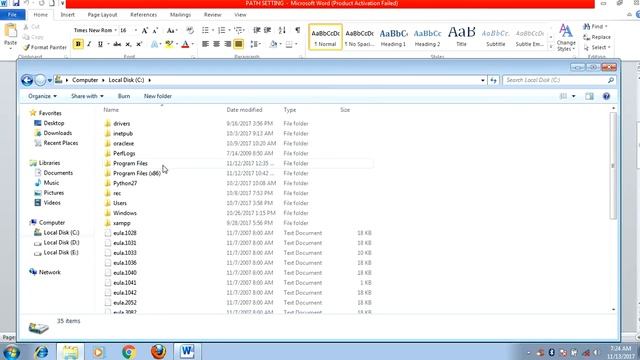Toggle Italic formatting in Word ribbon
This screenshot has height=360, width=640.
tap(89, 44)
